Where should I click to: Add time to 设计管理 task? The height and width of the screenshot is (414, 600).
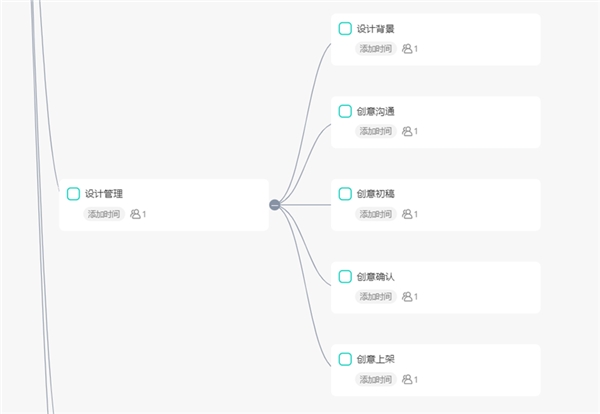[x=104, y=214]
